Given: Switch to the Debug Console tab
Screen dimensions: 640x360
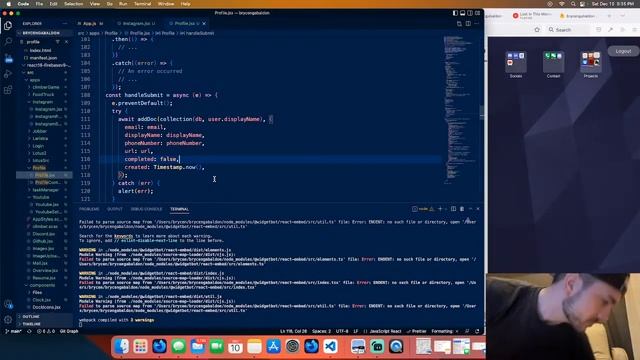Looking at the screenshot, I should (146, 209).
